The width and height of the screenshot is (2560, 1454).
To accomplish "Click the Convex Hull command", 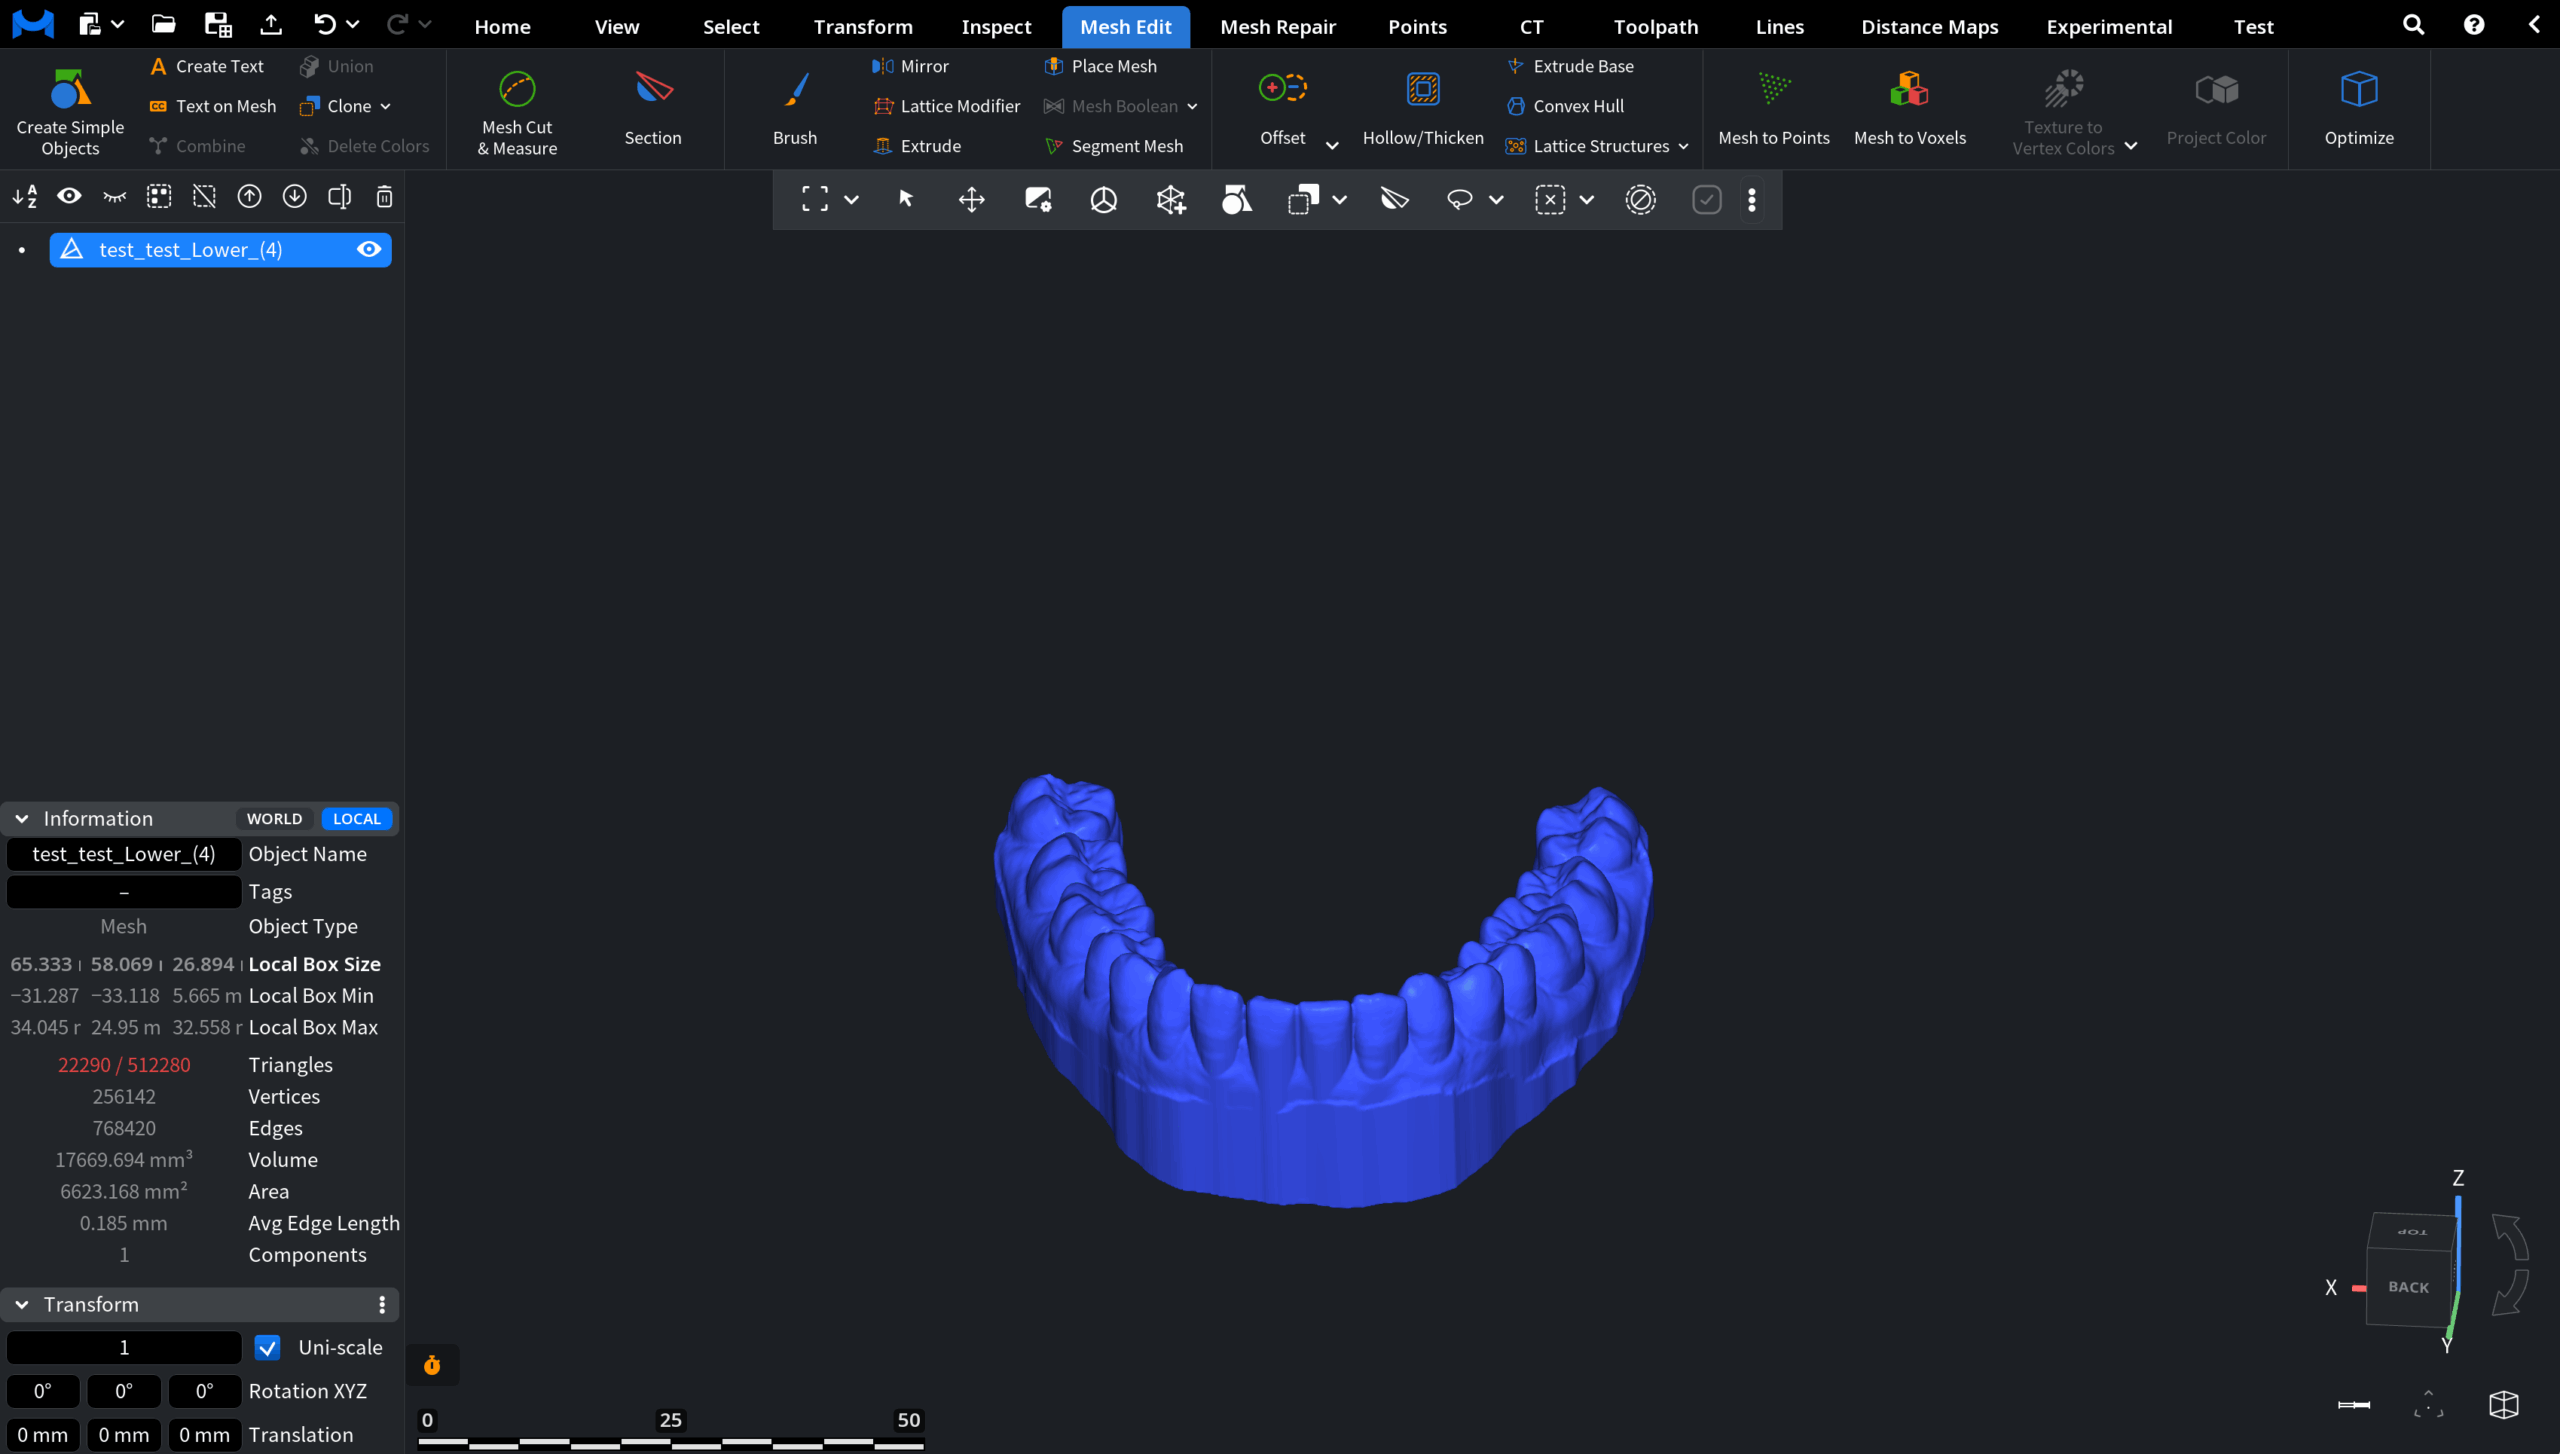I will point(1576,106).
